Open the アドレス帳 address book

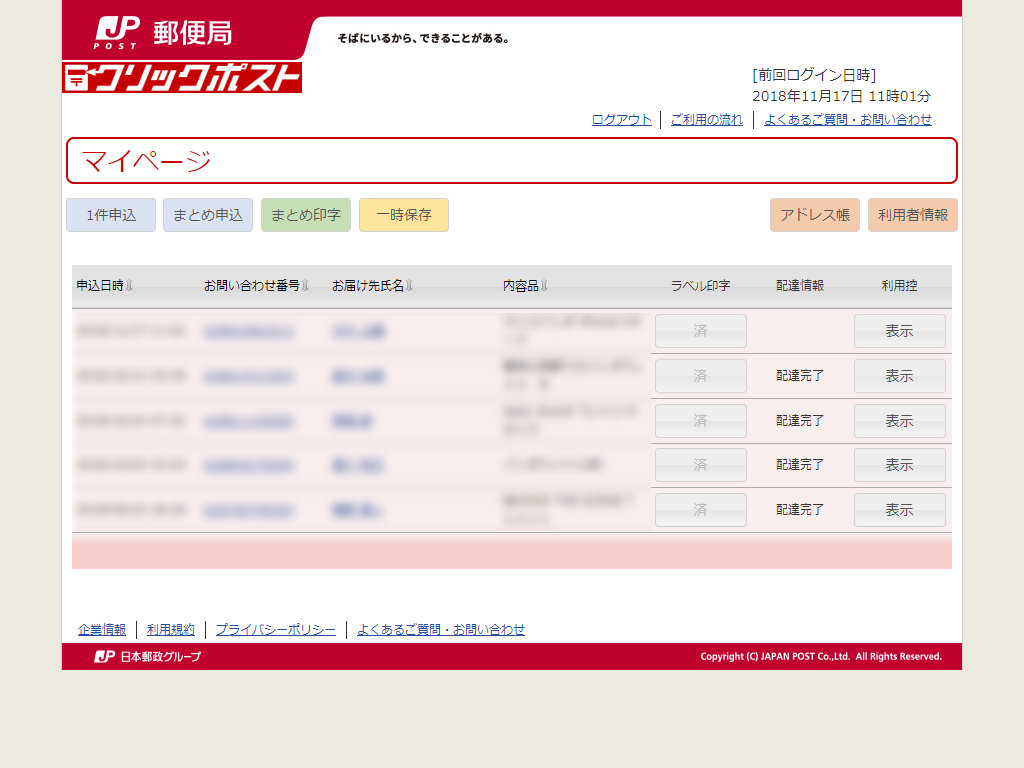pyautogui.click(x=815, y=215)
